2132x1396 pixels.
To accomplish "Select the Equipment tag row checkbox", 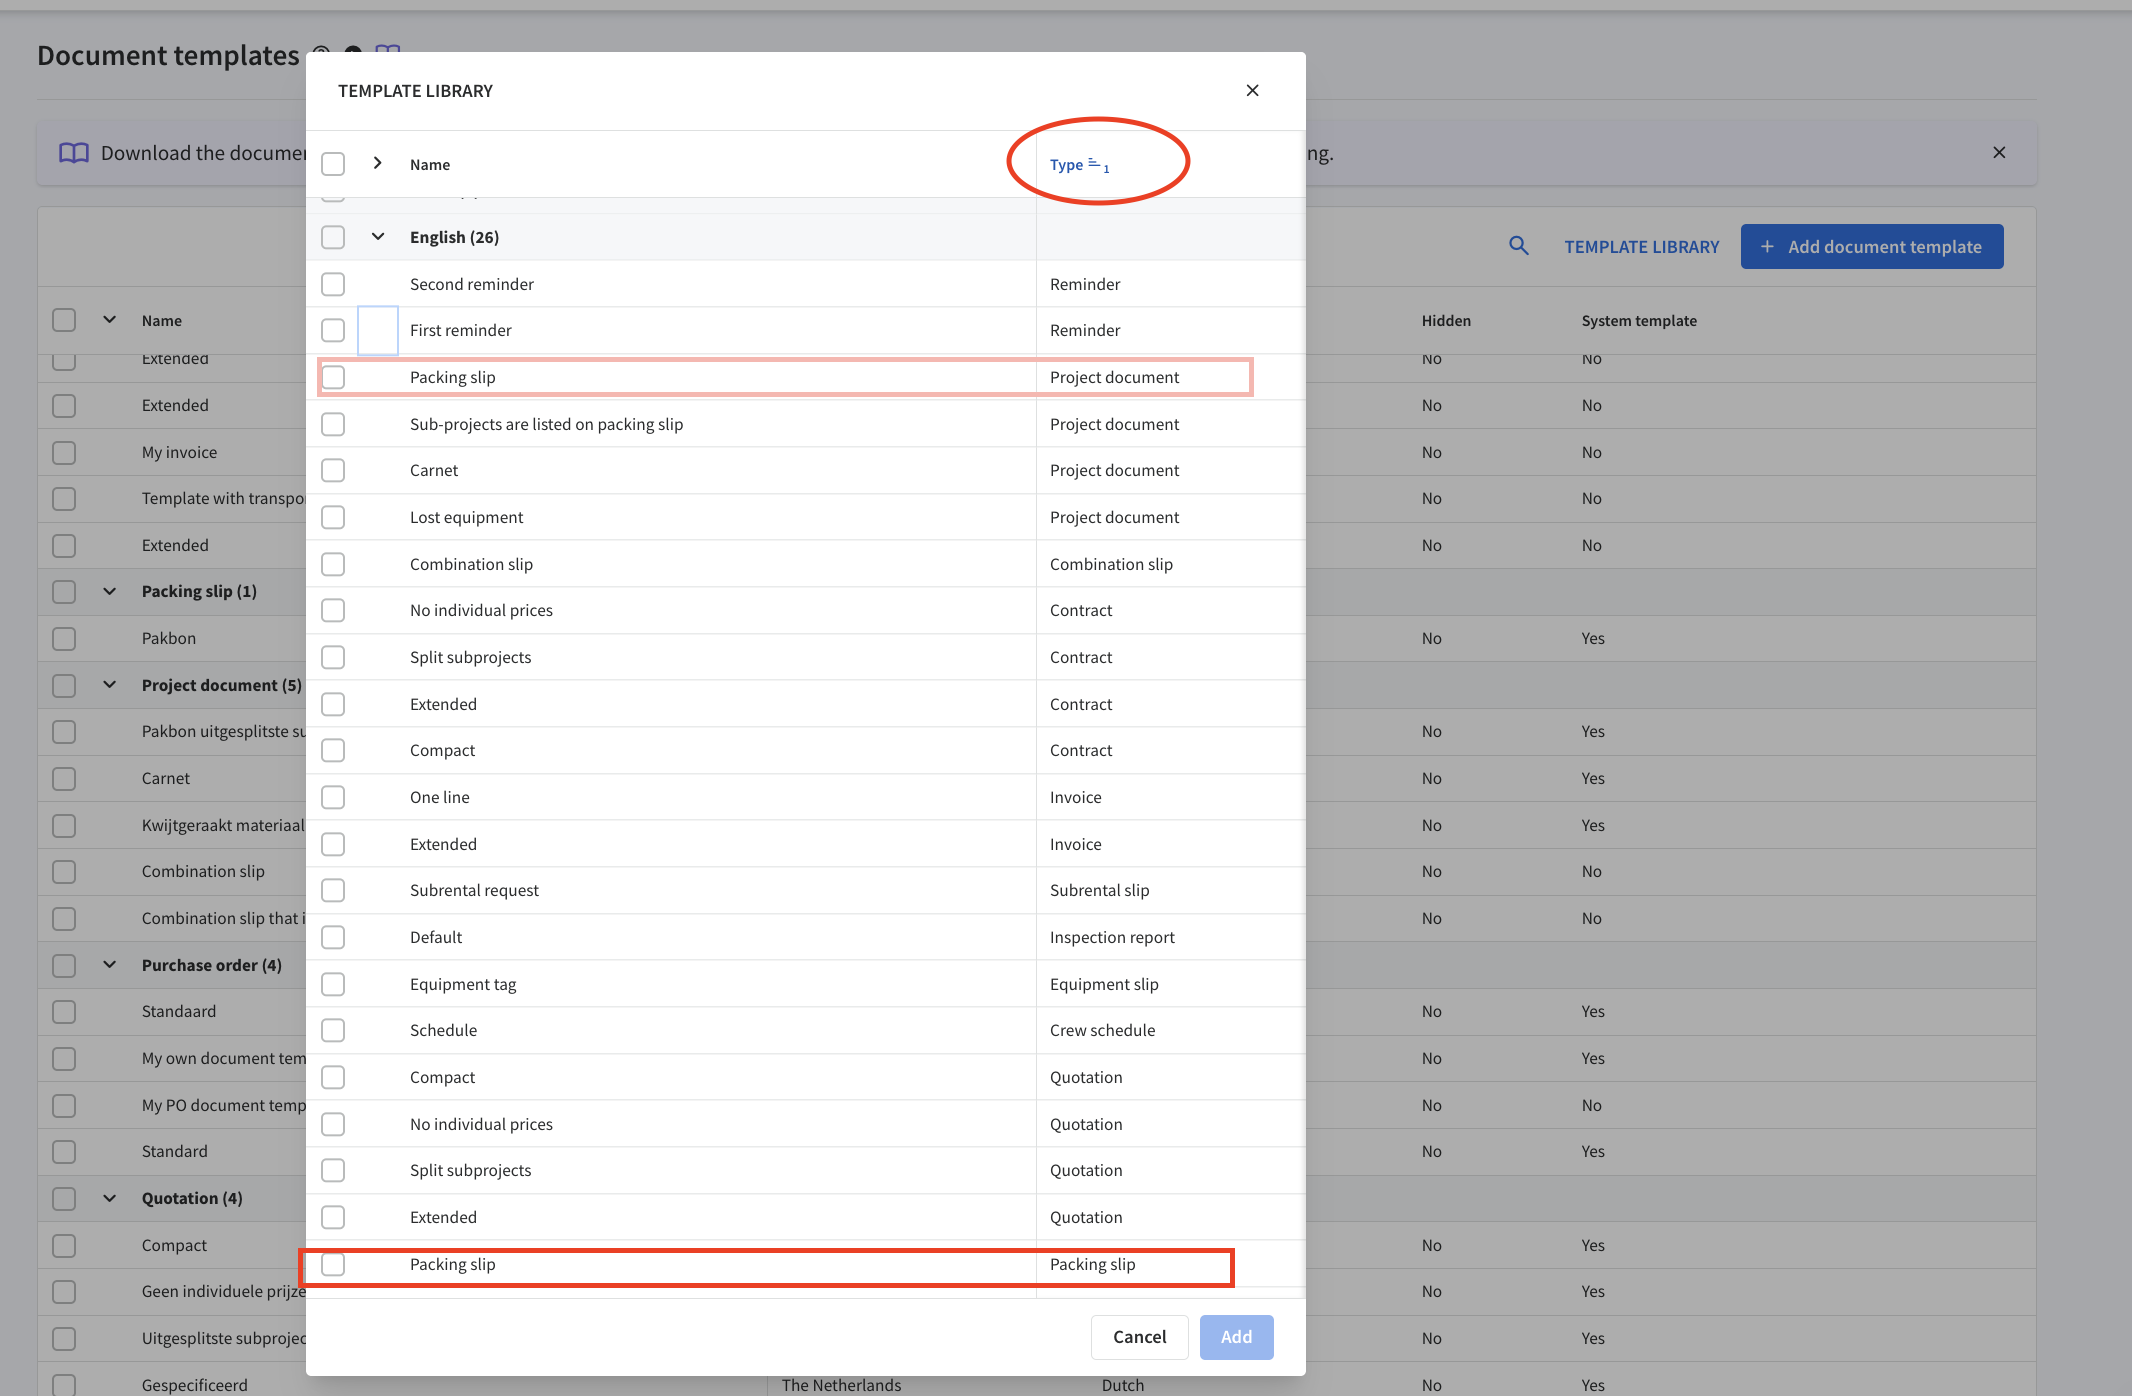I will click(x=333, y=984).
